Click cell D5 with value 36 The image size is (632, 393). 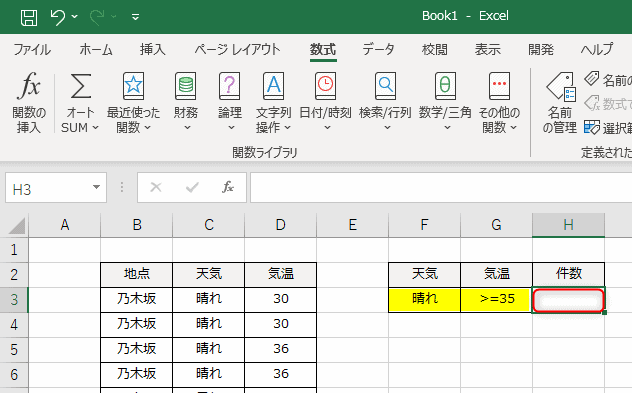coord(281,349)
